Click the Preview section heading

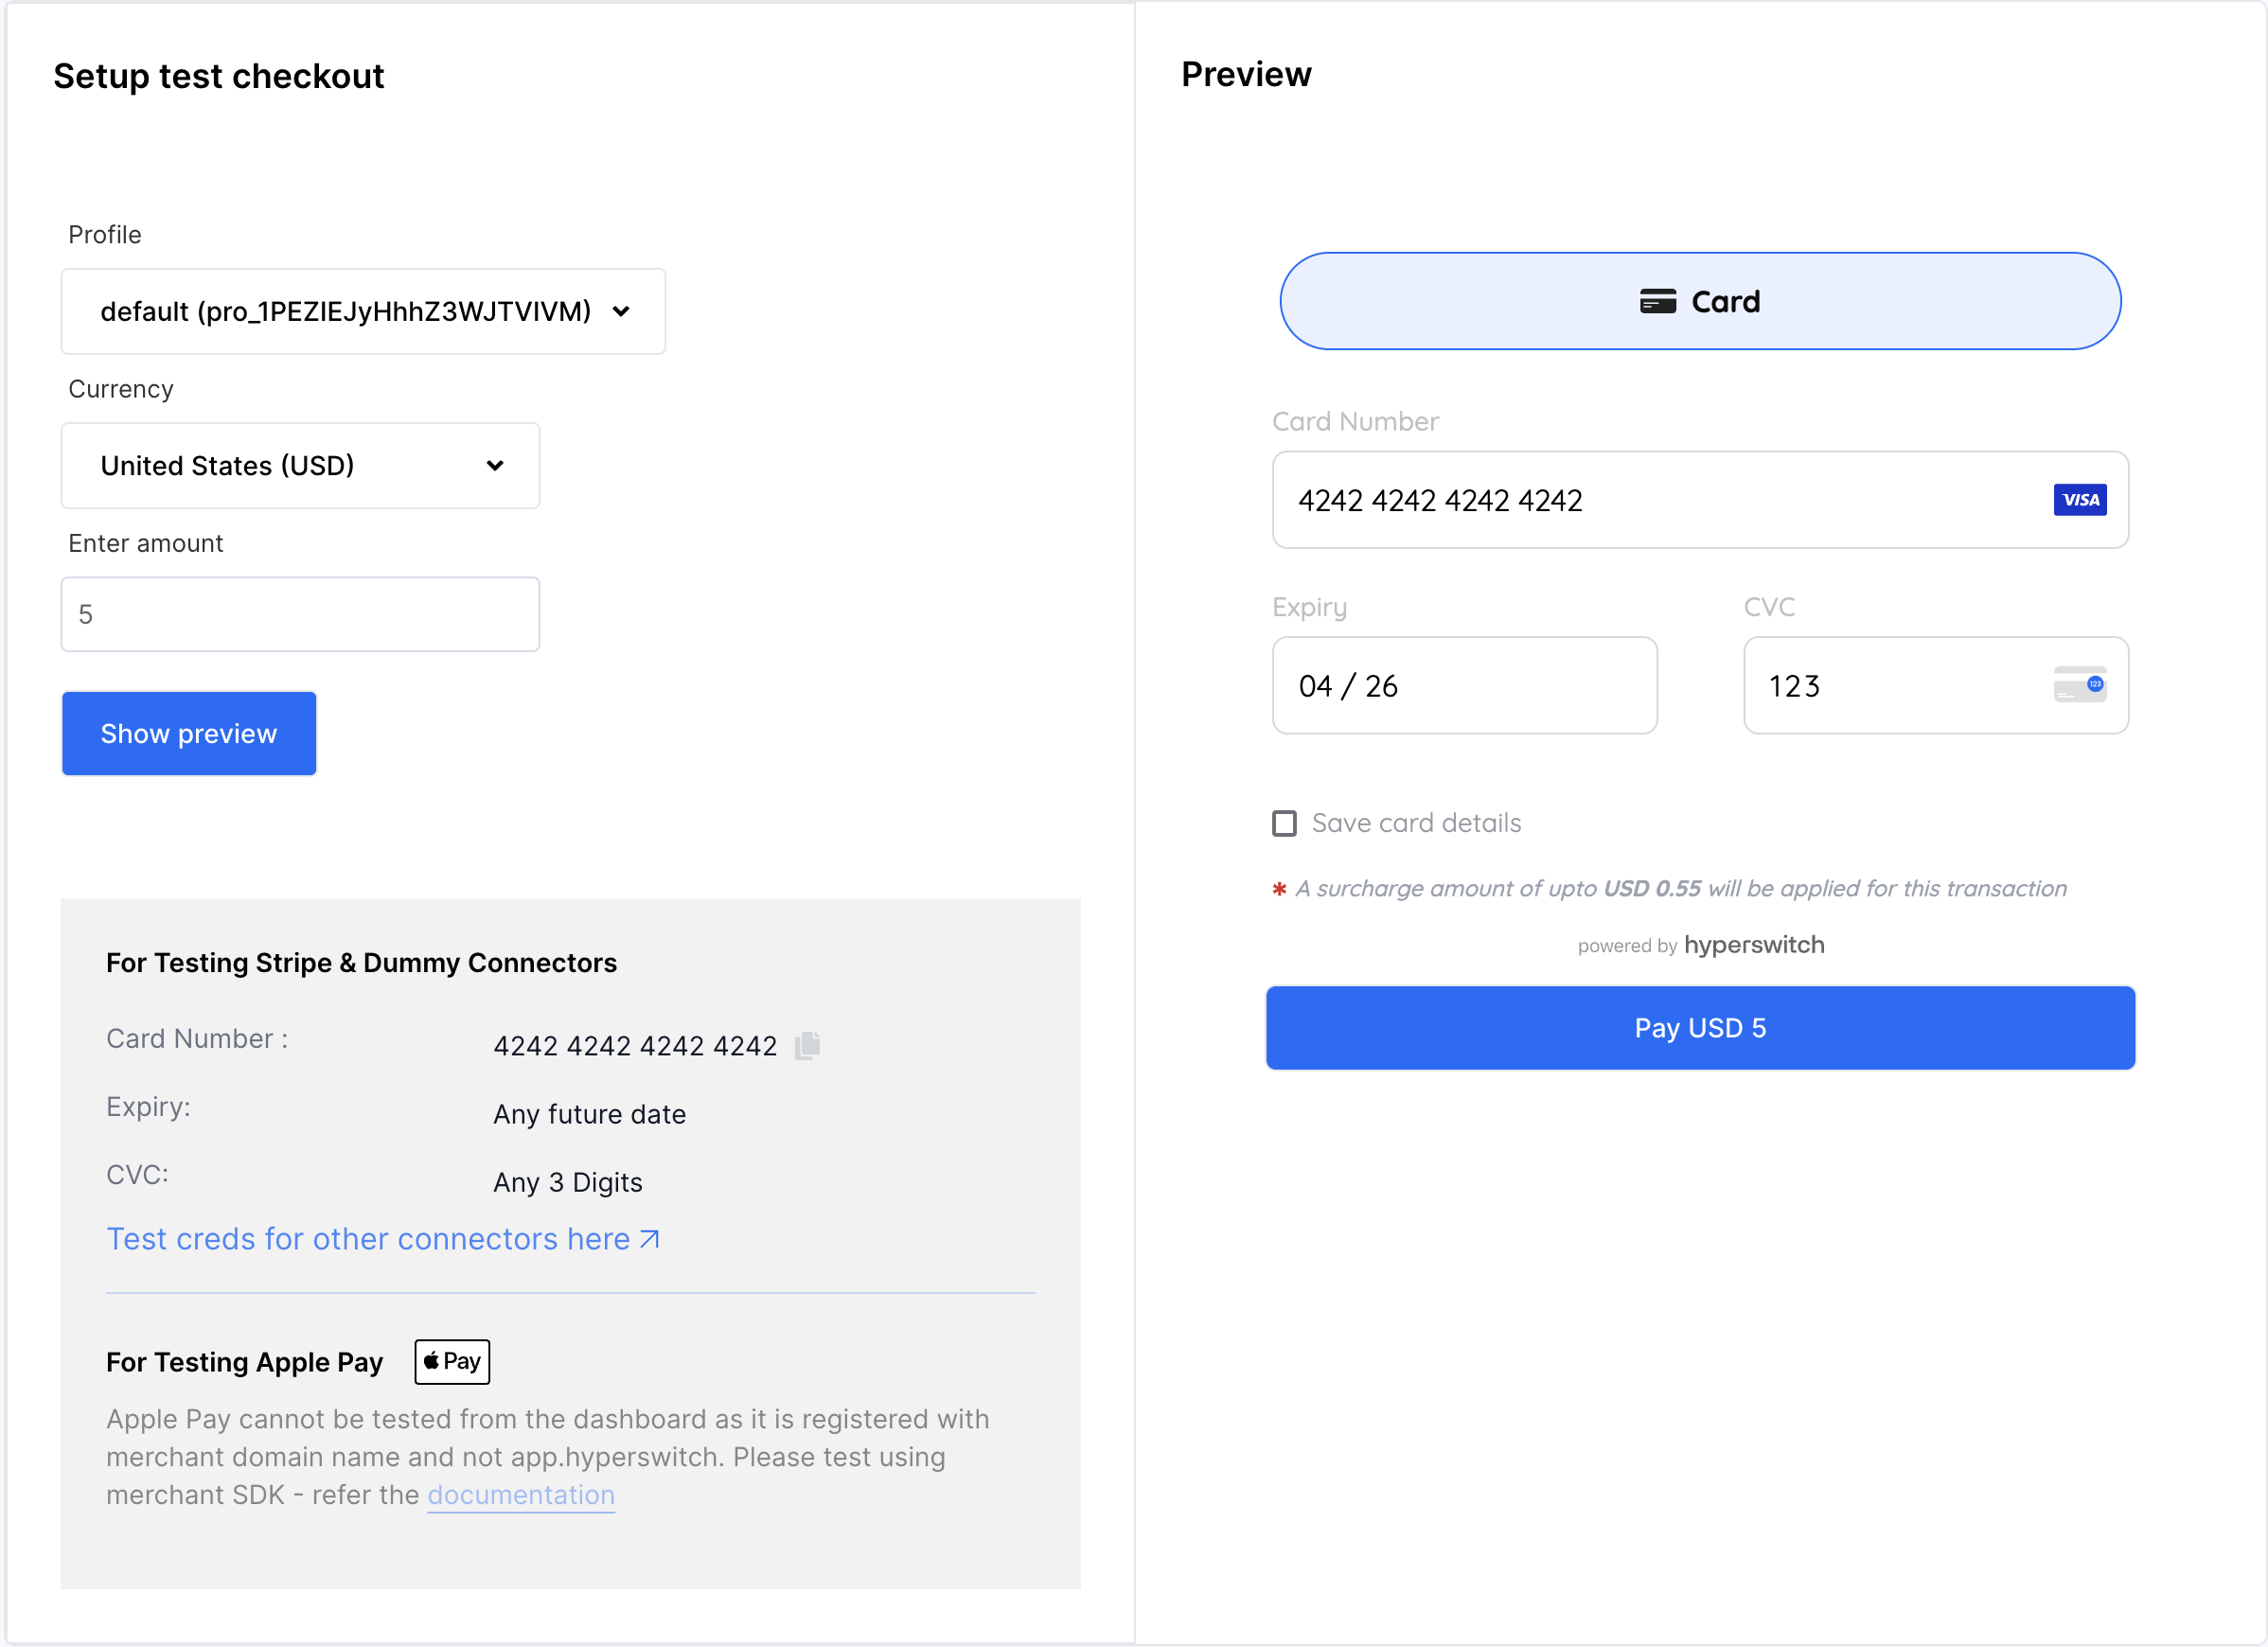[x=1246, y=73]
